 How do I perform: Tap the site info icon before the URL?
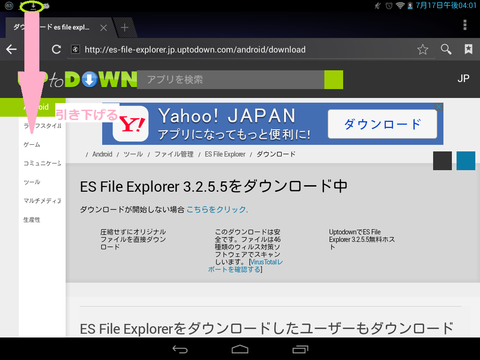(75, 49)
